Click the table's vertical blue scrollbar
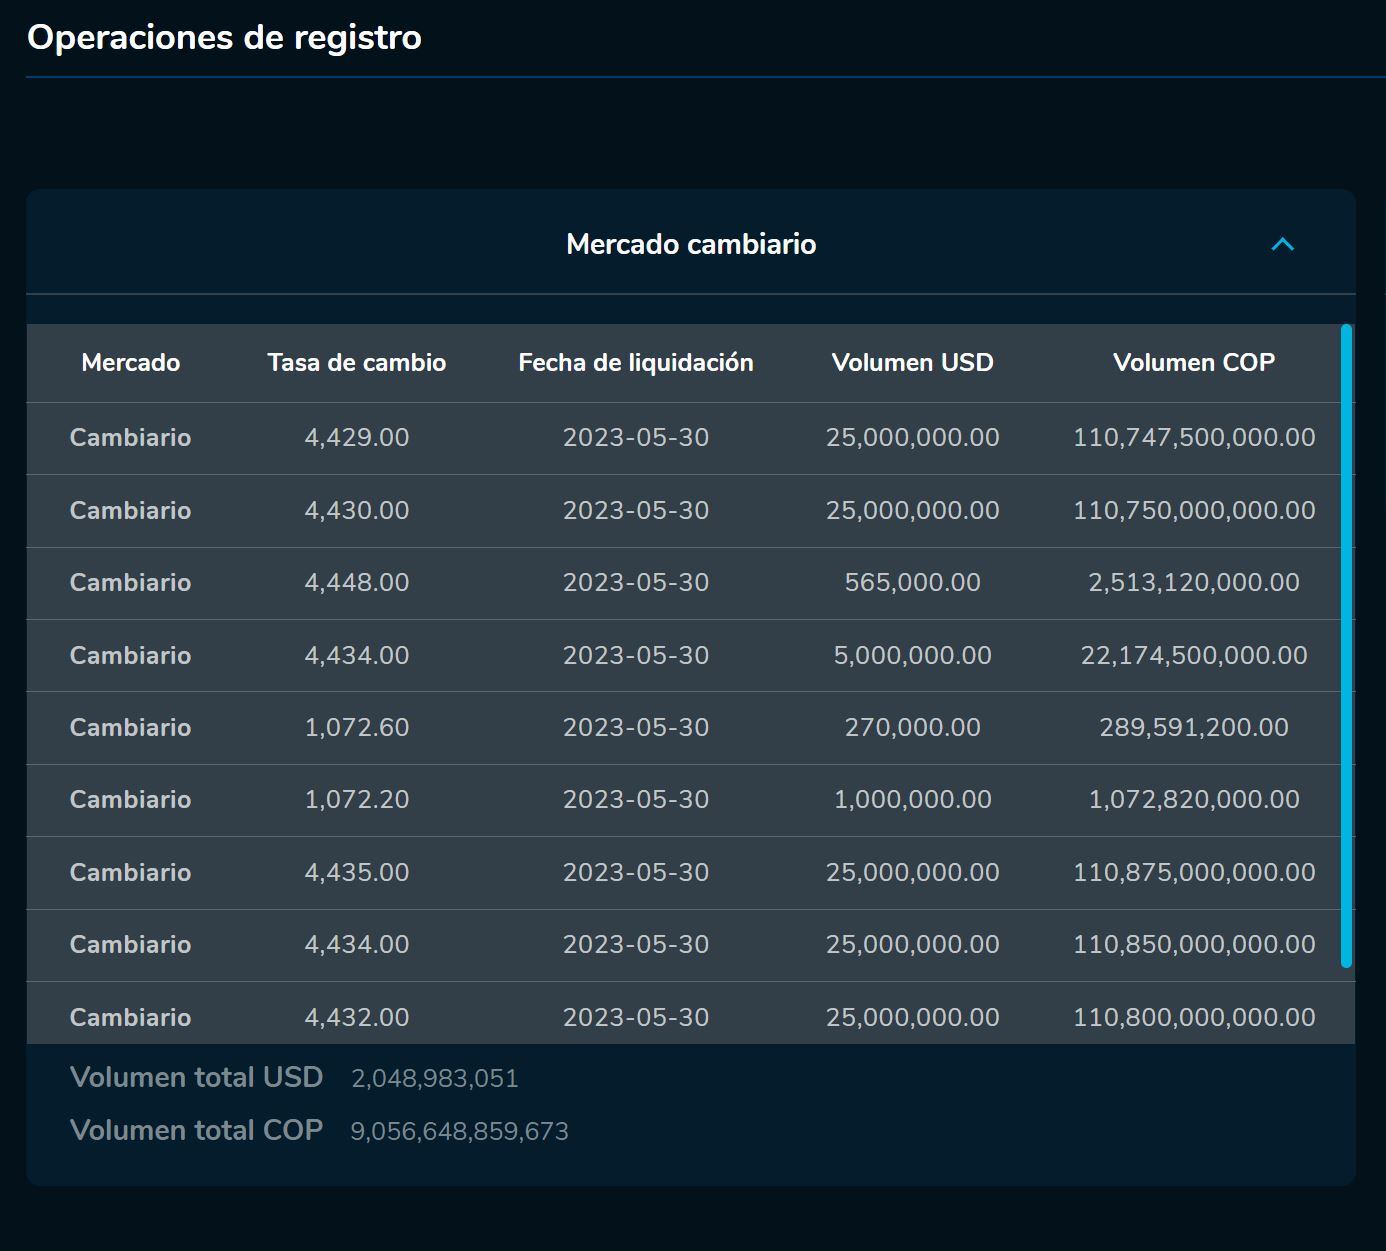This screenshot has height=1251, width=1386. (1346, 645)
